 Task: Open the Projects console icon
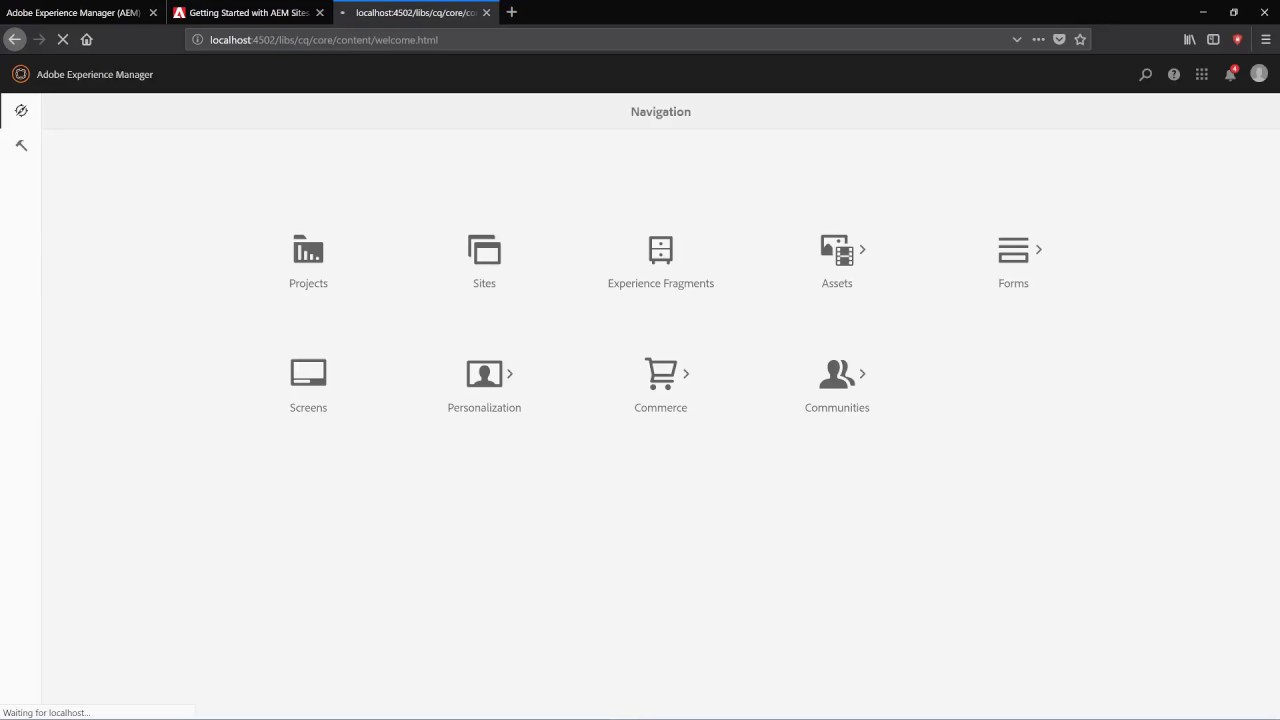pos(308,249)
